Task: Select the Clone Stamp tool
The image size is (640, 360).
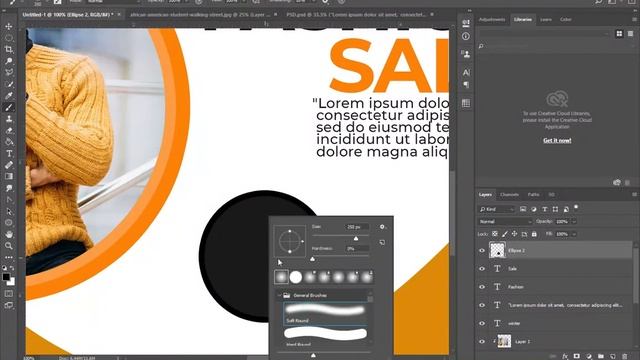Action: tap(9, 119)
